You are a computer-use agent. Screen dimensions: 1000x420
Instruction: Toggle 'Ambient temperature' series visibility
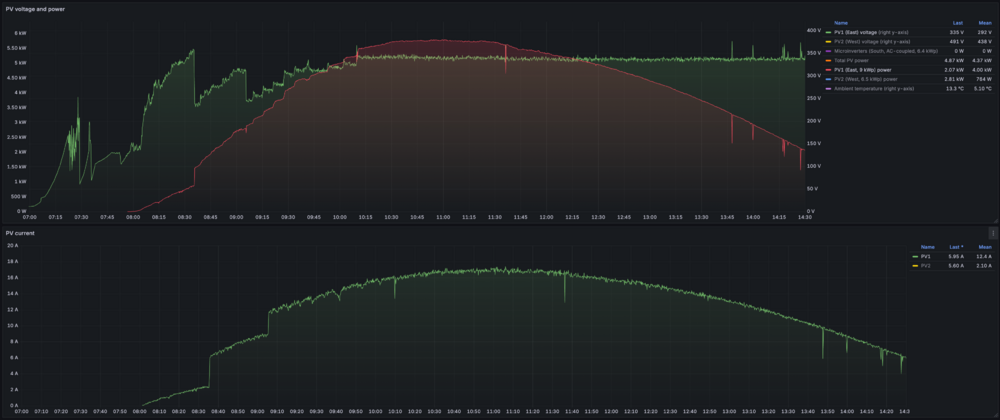(x=874, y=89)
